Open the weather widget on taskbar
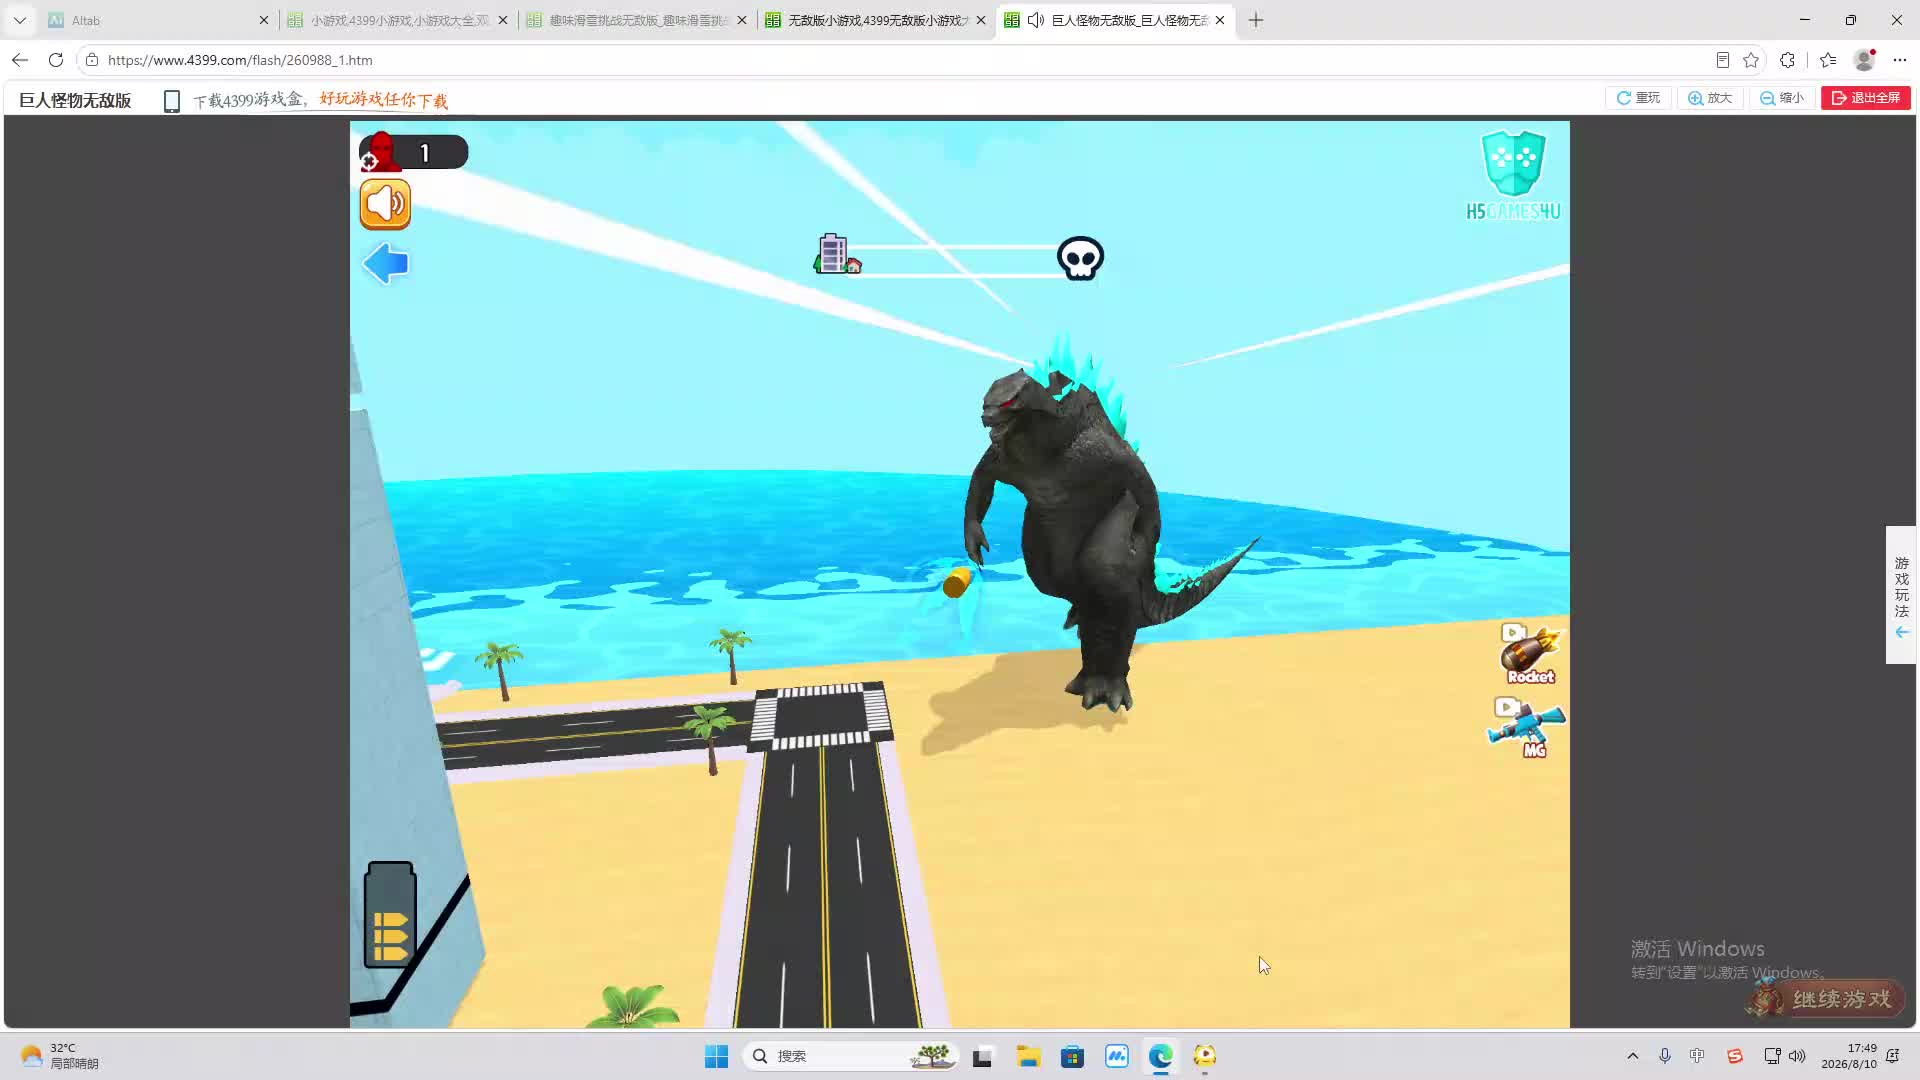This screenshot has width=1920, height=1080. pyautogui.click(x=60, y=1056)
